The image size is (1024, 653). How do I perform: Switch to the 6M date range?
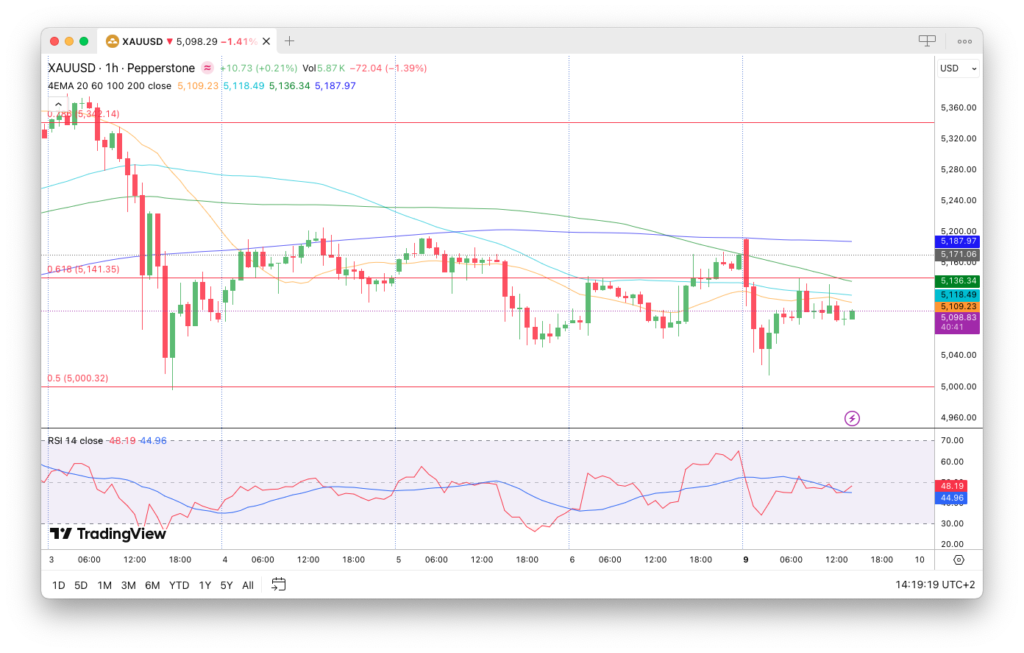pyautogui.click(x=153, y=584)
